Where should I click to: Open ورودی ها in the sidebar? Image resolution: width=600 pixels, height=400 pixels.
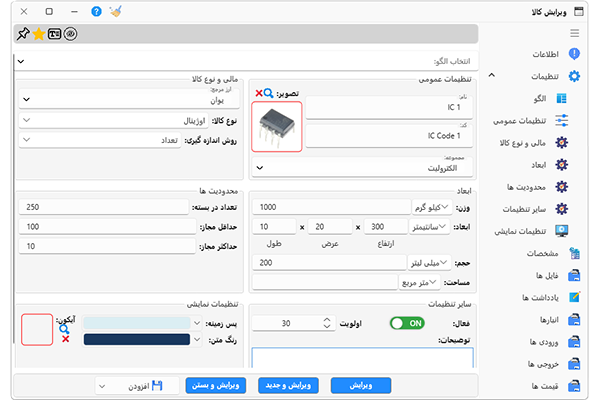point(544,342)
